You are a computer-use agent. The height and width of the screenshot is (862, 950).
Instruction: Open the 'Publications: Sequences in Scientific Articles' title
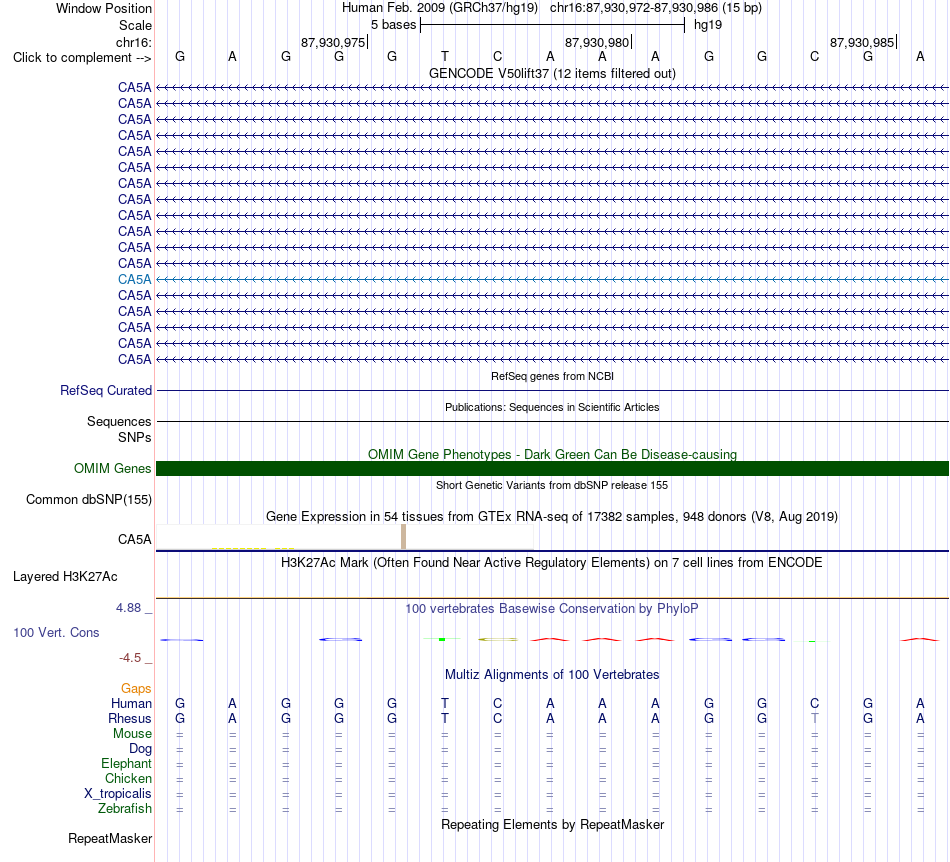point(552,407)
